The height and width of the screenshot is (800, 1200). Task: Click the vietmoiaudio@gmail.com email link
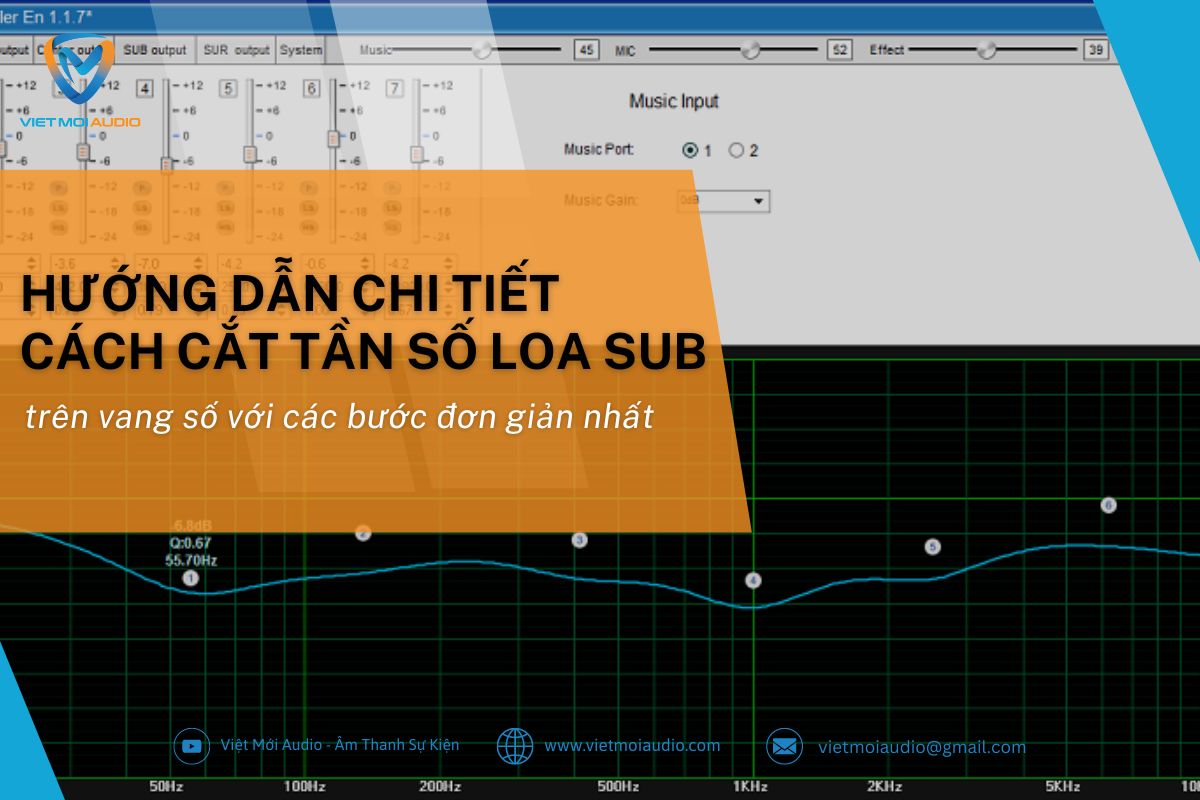point(921,747)
